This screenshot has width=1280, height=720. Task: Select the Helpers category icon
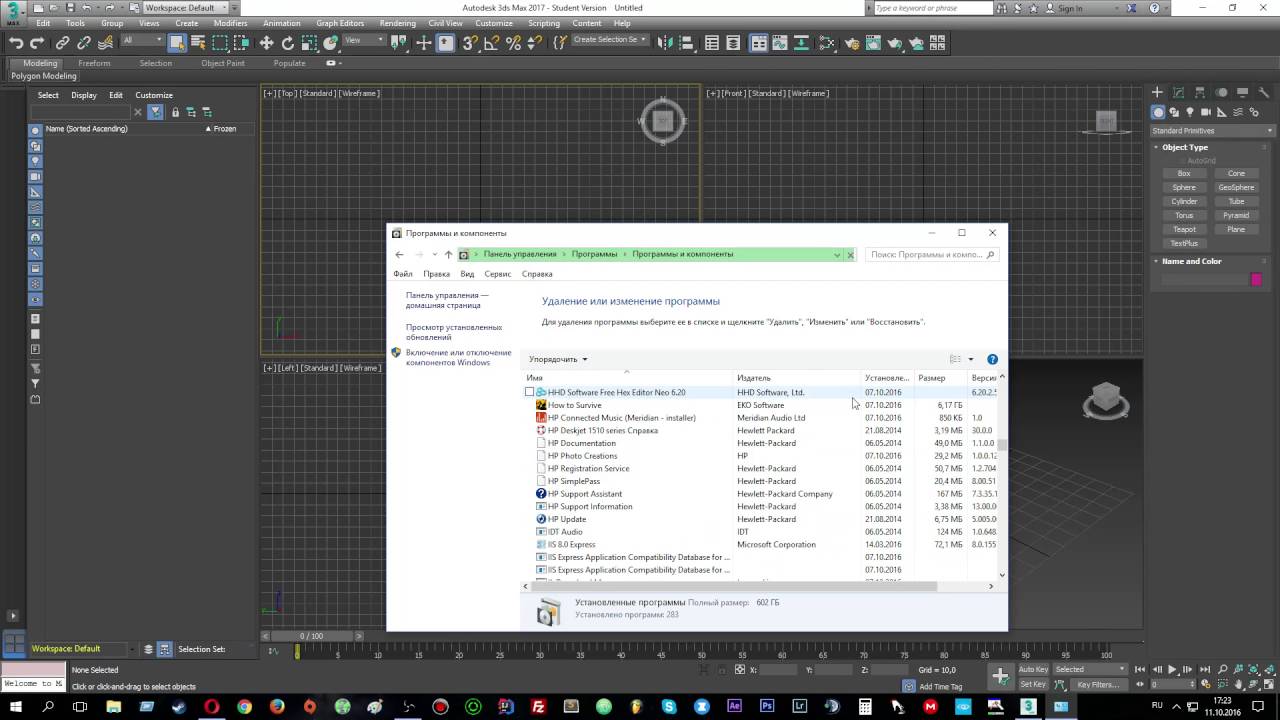[1223, 112]
